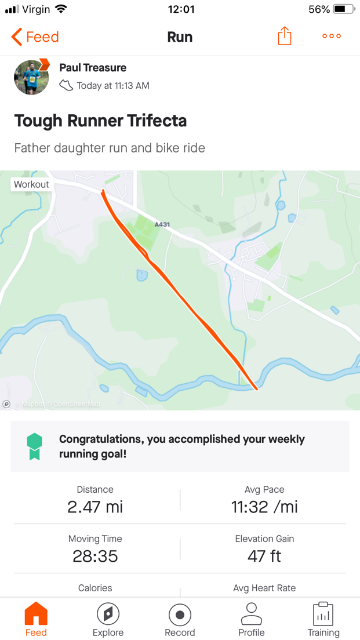The height and width of the screenshot is (640, 360).
Task: Tap the Avg Pace 11:32 /mi stat
Action: tap(264, 500)
